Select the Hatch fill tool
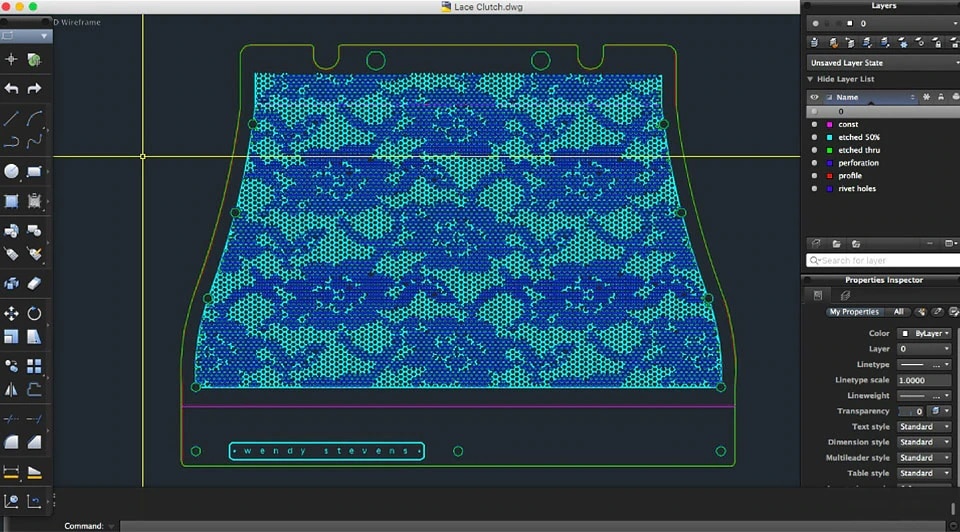Image resolution: width=960 pixels, height=532 pixels. pyautogui.click(x=11, y=201)
